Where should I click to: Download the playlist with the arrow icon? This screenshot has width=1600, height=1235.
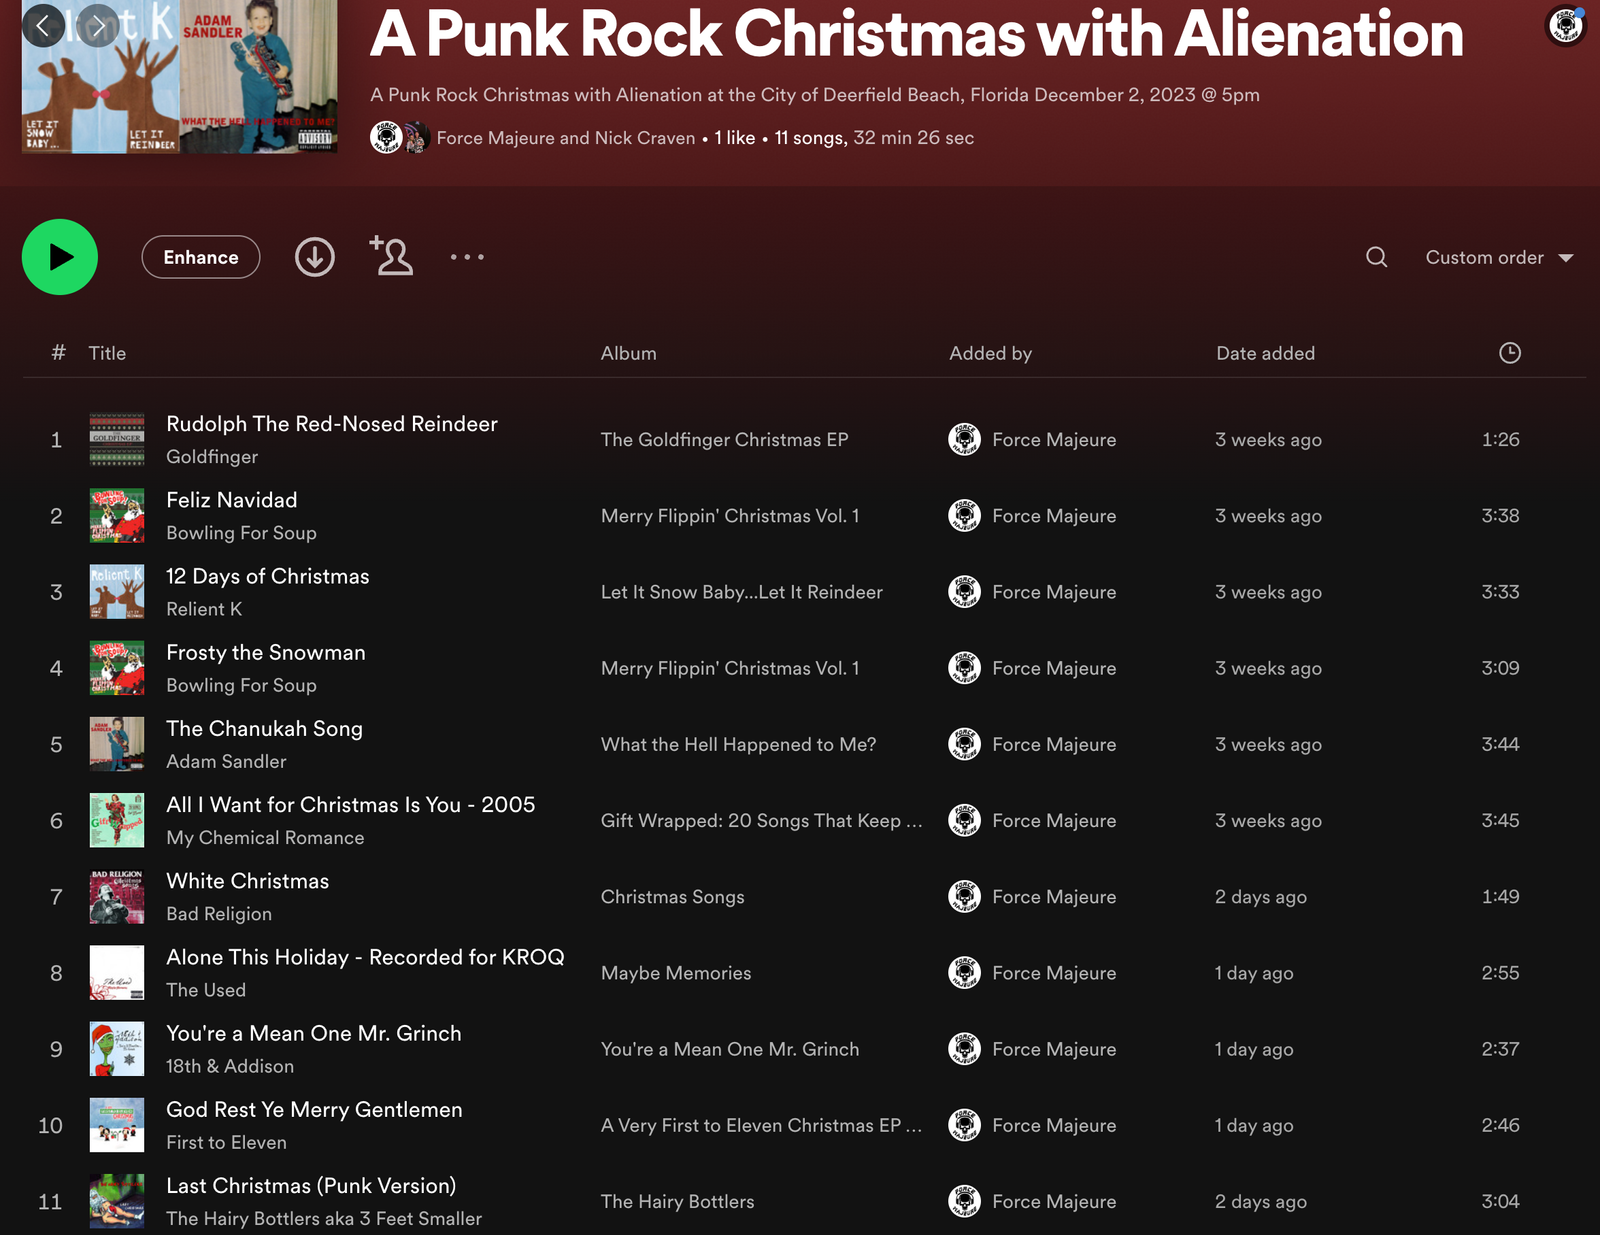(315, 257)
